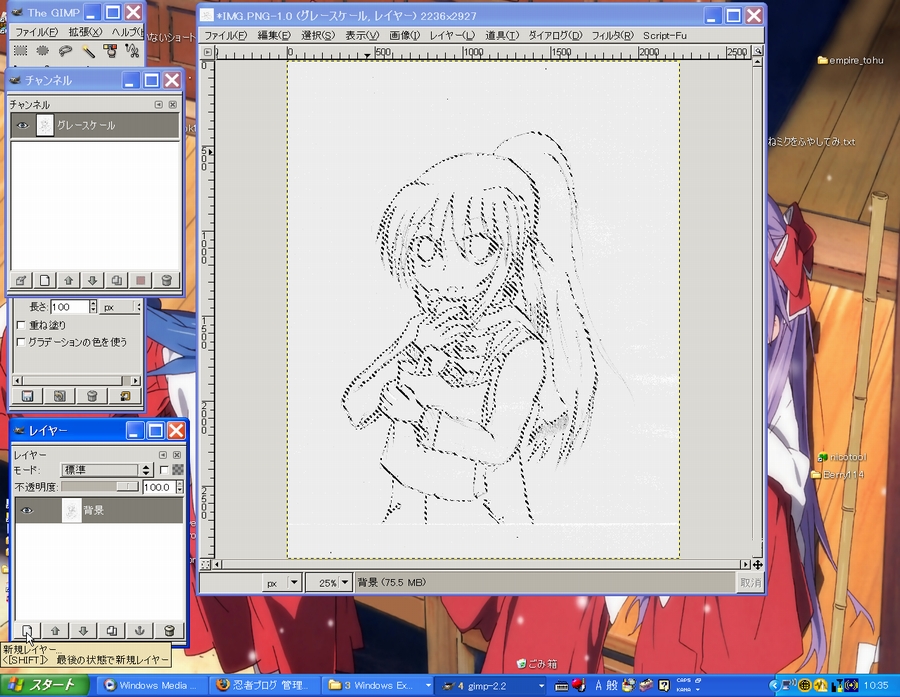This screenshot has height=697, width=900.
Task: Open length unit px dropdown in tool options
Action: point(121,307)
